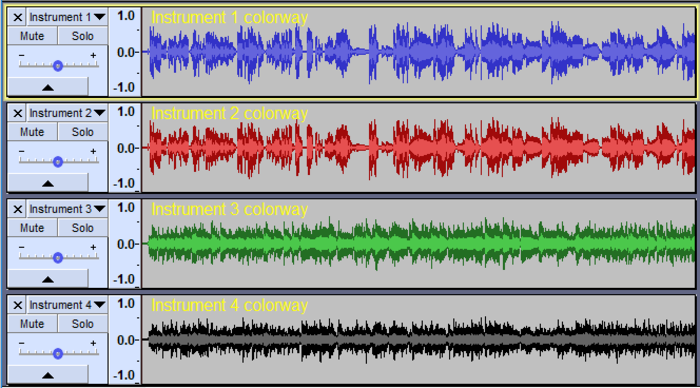Image resolution: width=700 pixels, height=388 pixels.
Task: Click the 0.0 level on the Instrument 3 vertical ruler
Action: tap(125, 244)
